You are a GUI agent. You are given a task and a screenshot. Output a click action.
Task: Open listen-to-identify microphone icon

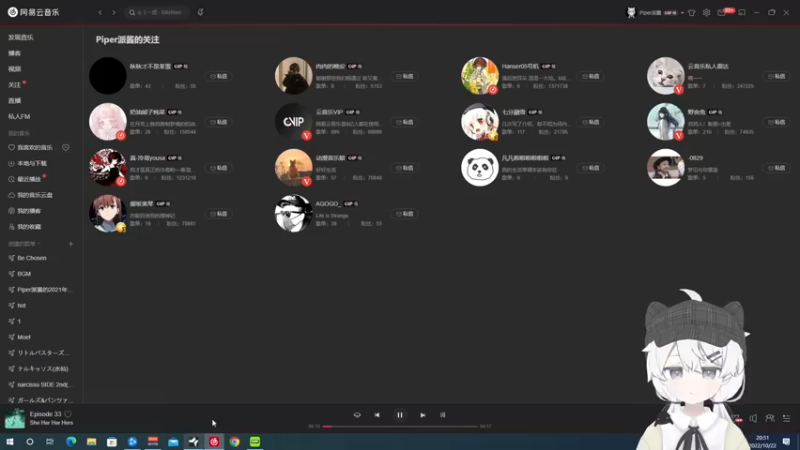(x=201, y=12)
